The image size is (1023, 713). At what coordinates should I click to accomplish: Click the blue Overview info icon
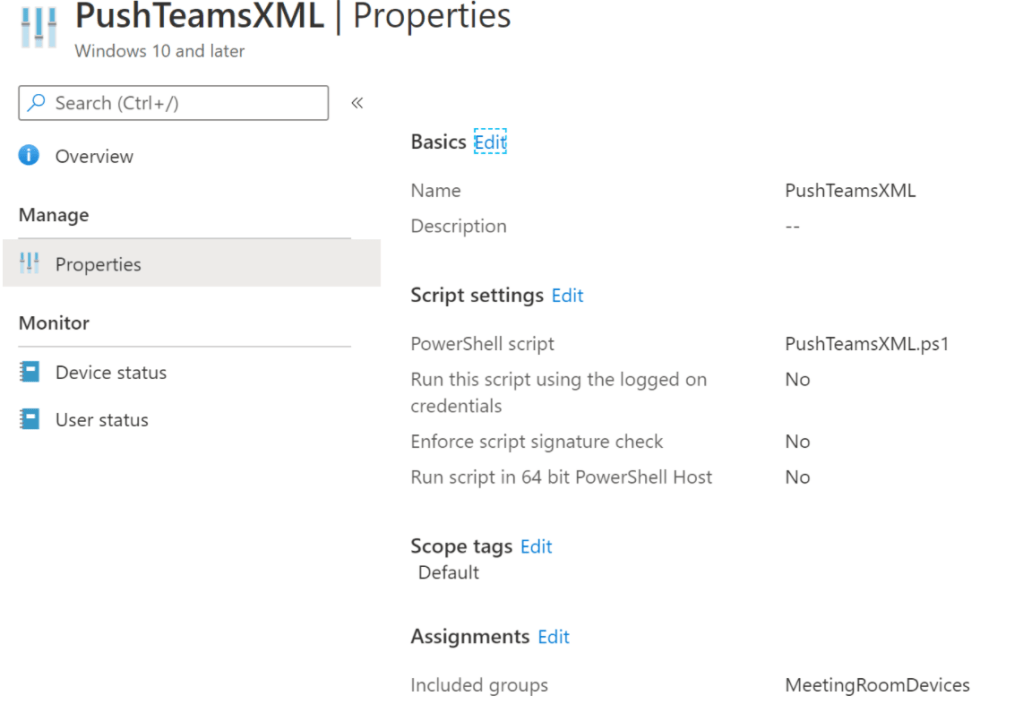(30, 156)
